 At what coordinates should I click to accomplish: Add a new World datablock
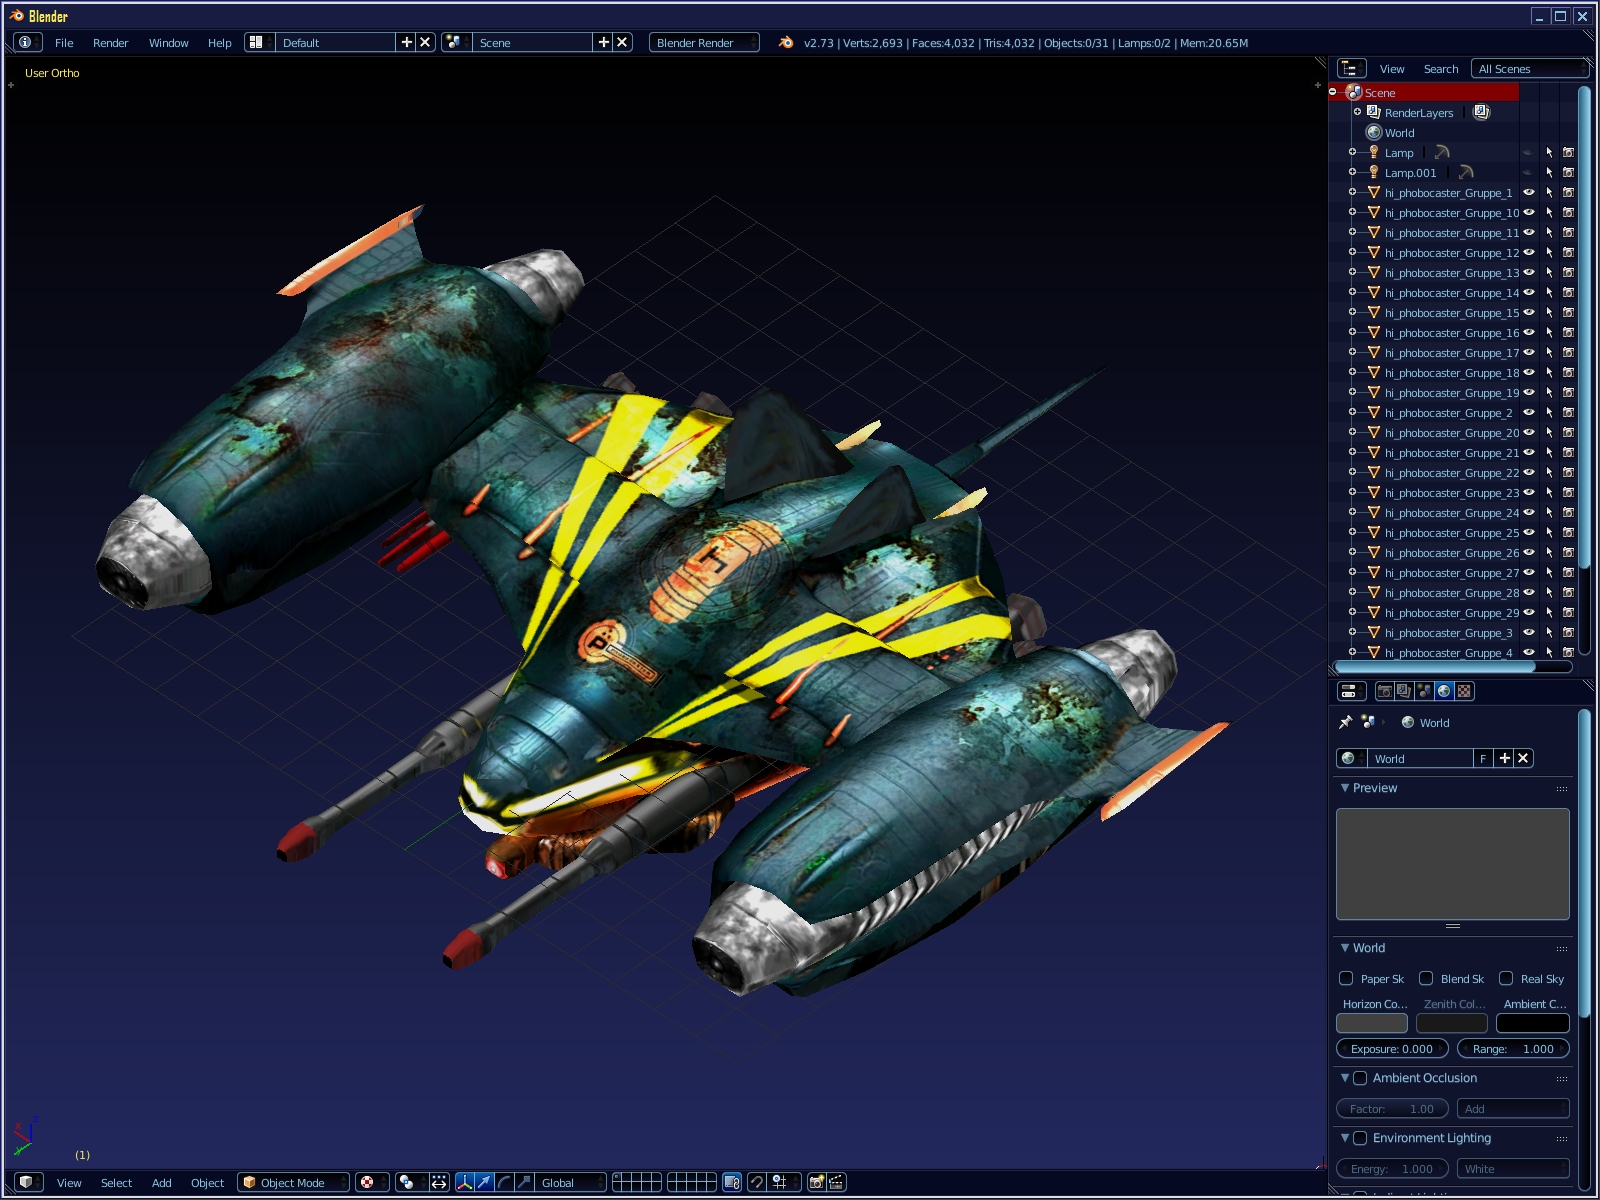point(1504,758)
